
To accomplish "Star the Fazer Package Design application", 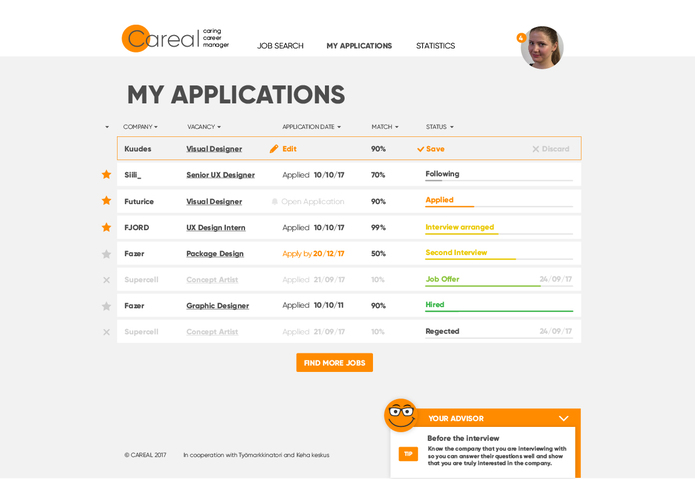I will (x=106, y=254).
